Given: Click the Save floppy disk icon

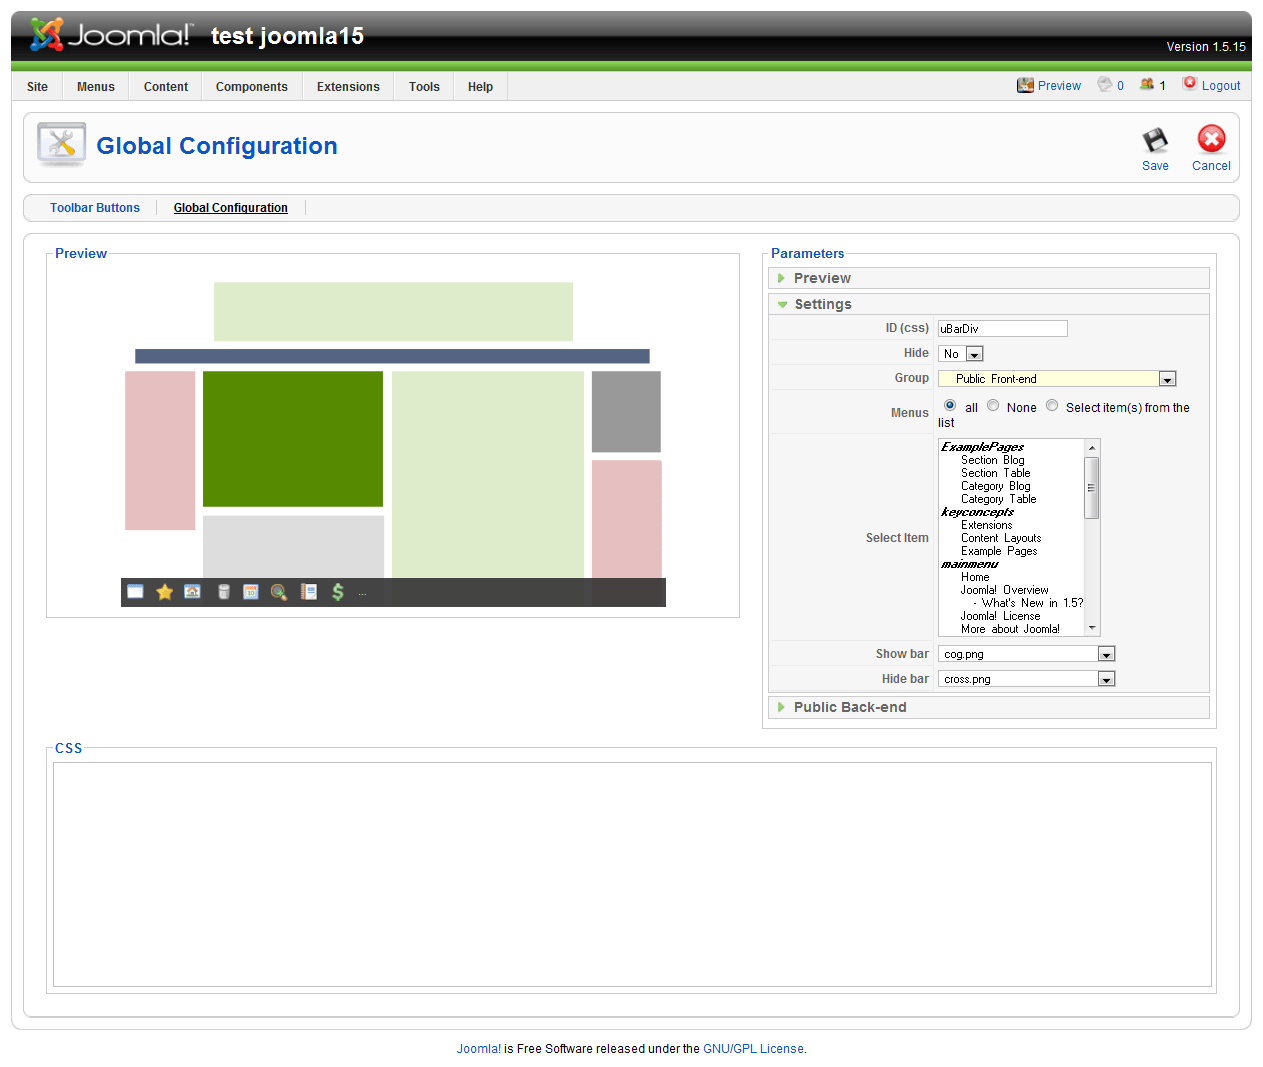Looking at the screenshot, I should point(1155,140).
